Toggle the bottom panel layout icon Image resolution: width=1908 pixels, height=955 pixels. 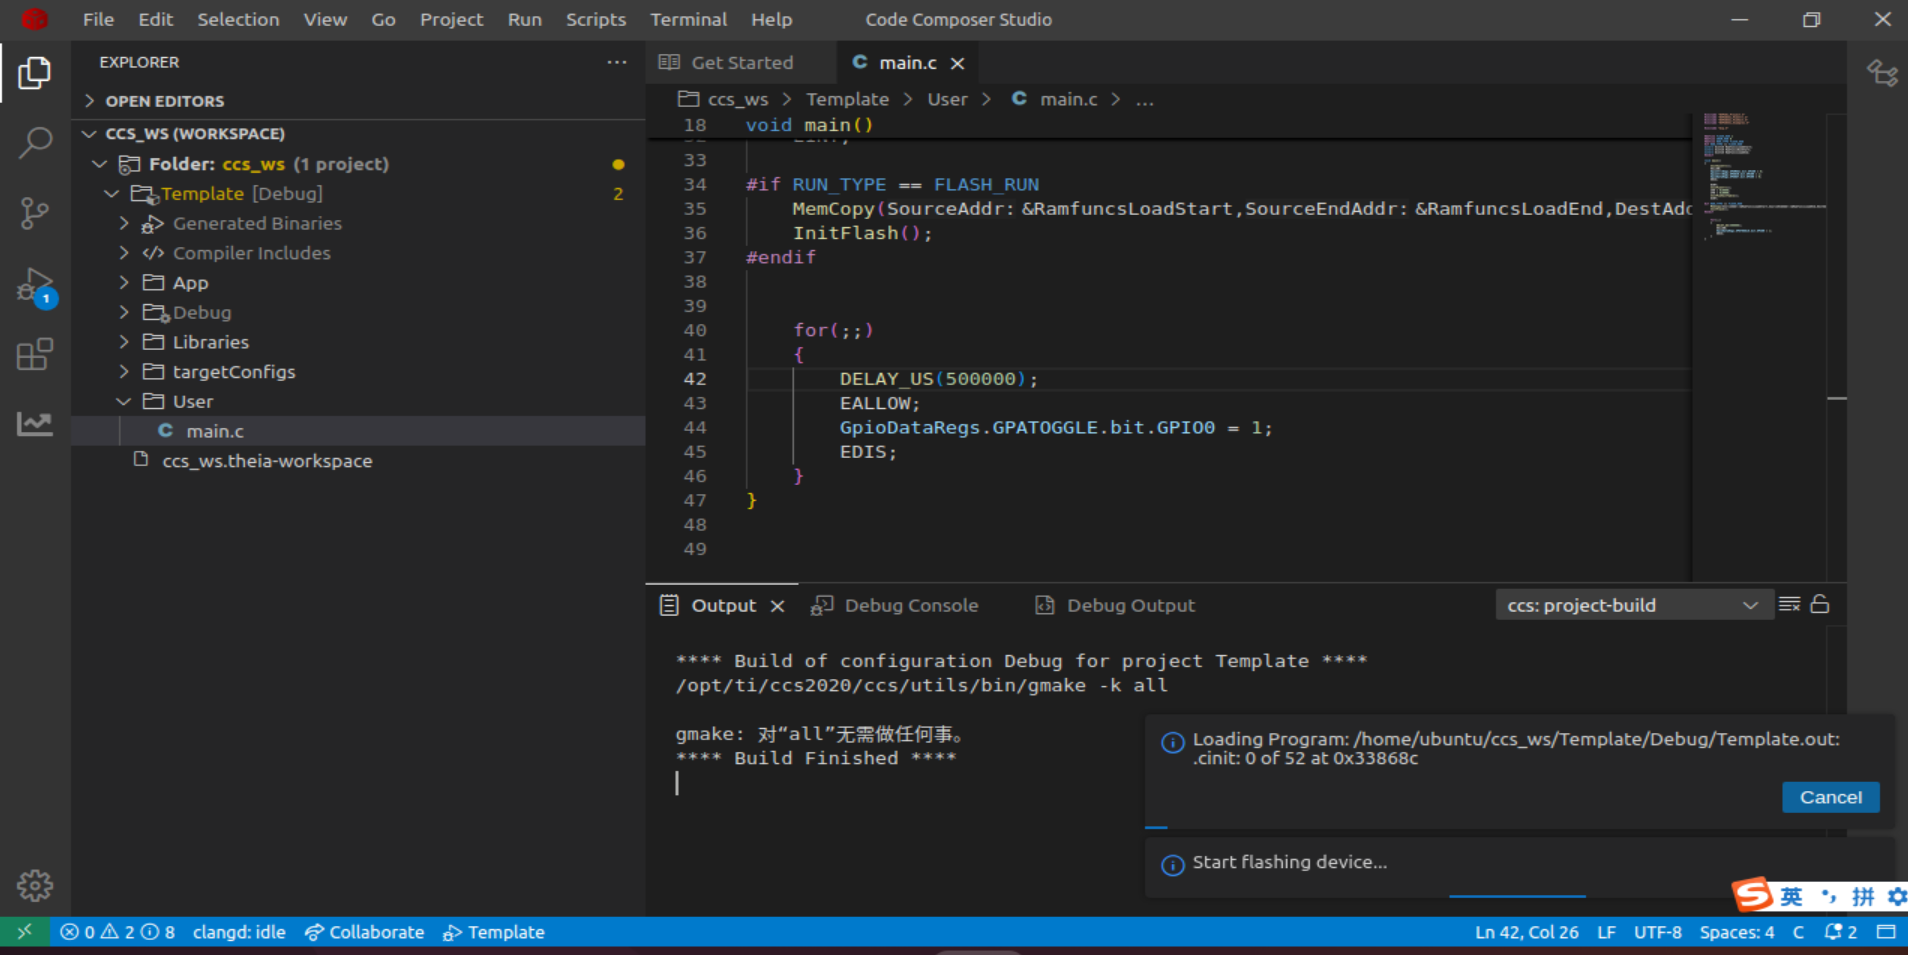pos(1886,932)
